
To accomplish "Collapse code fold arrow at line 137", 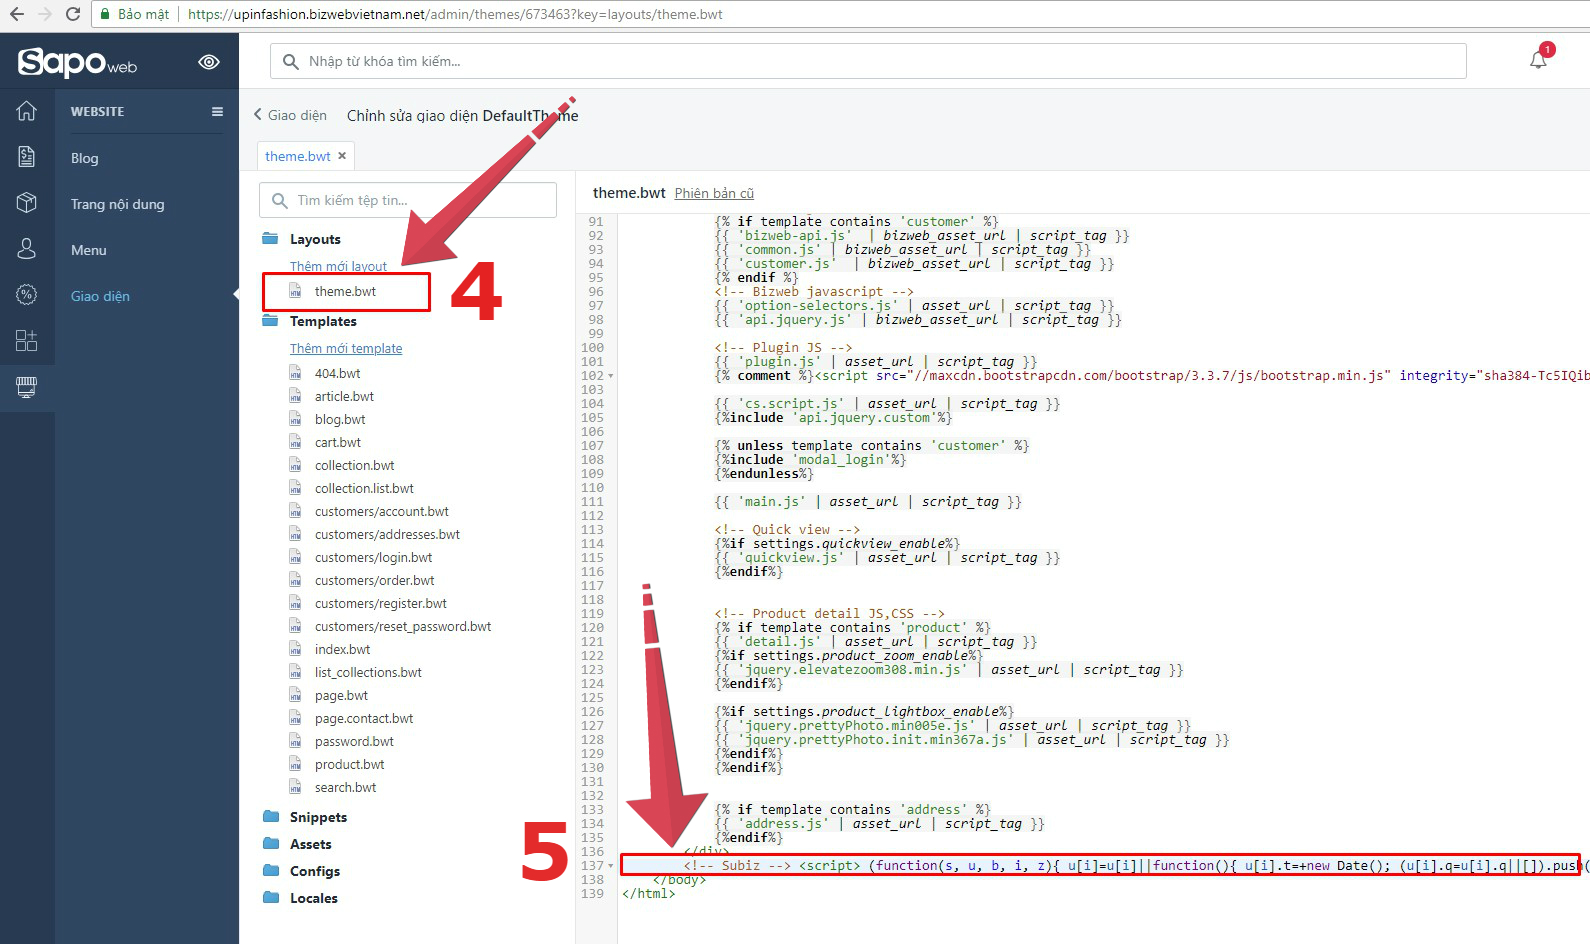I will [x=611, y=866].
